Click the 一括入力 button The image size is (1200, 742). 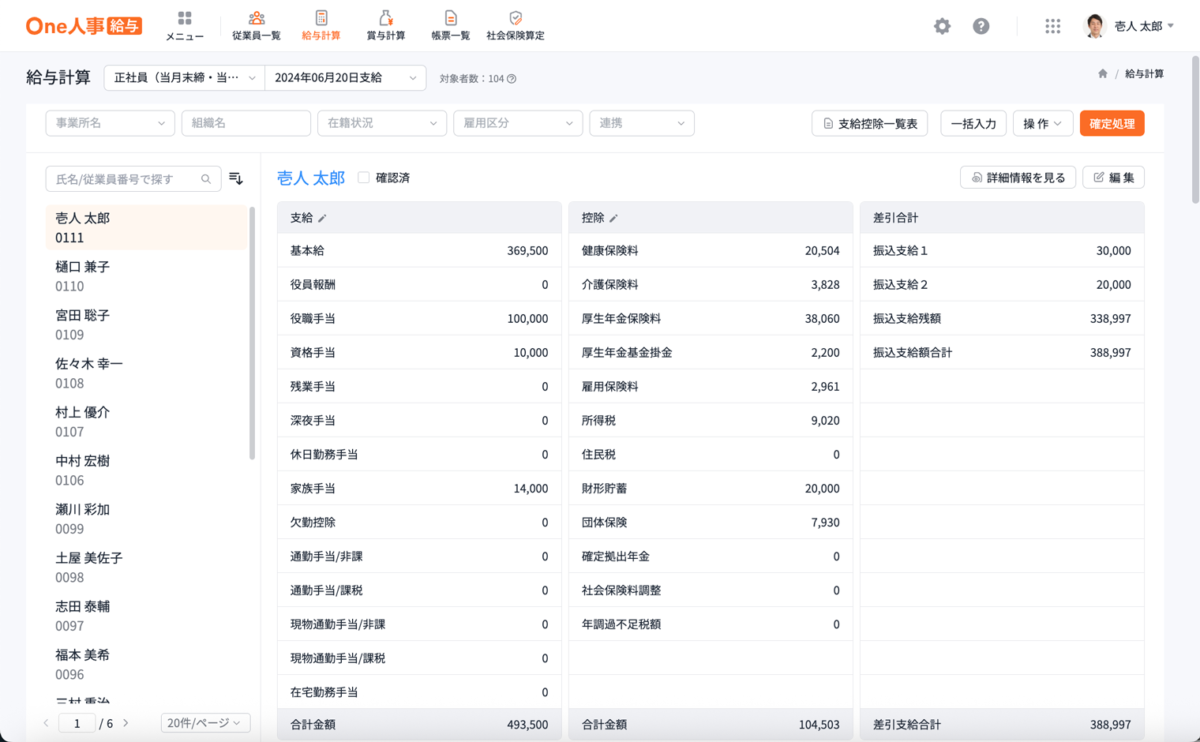coord(973,123)
